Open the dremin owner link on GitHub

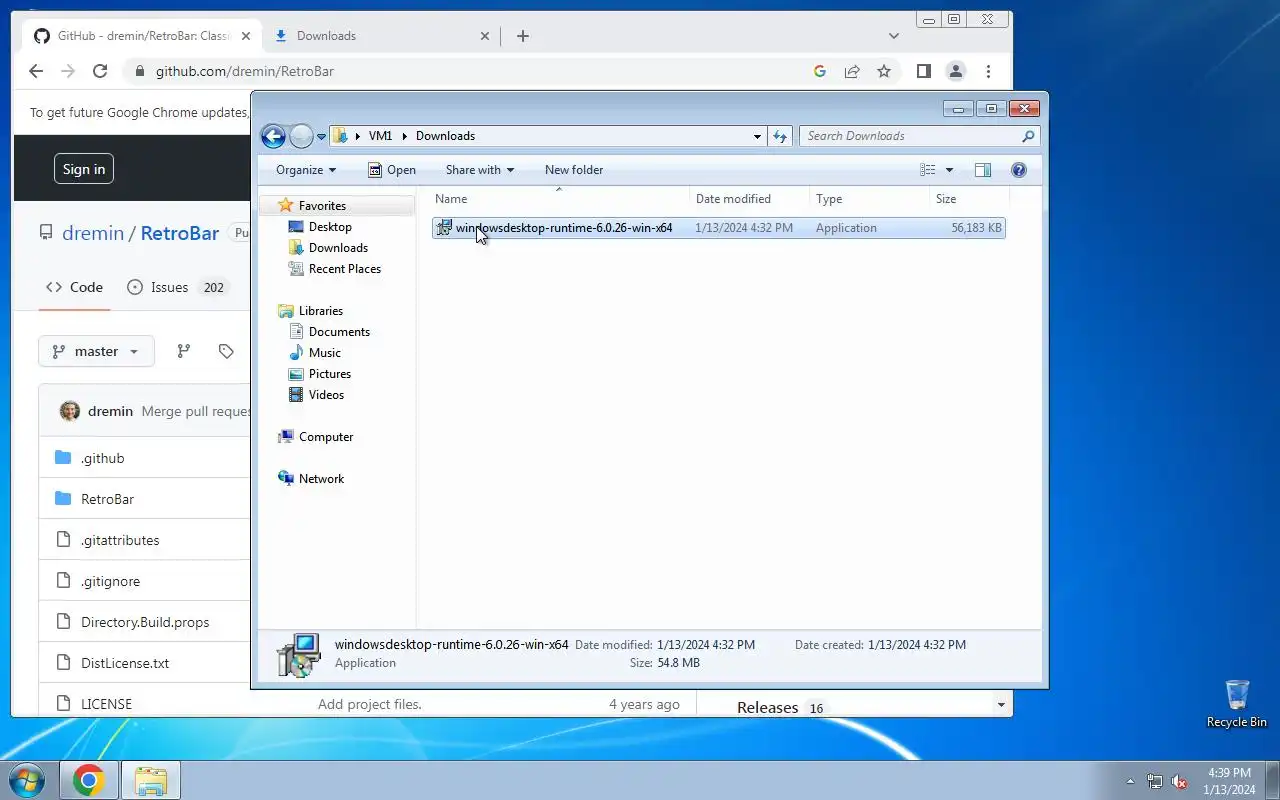coord(93,233)
